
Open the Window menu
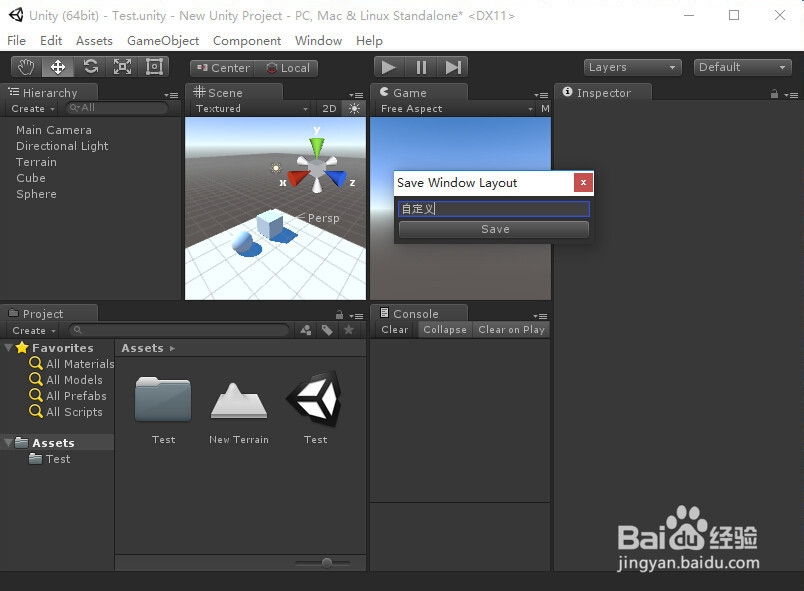318,40
